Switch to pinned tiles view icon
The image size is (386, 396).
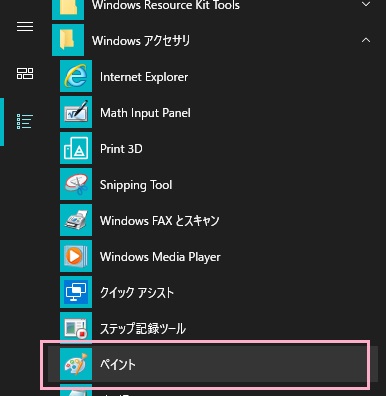click(25, 74)
